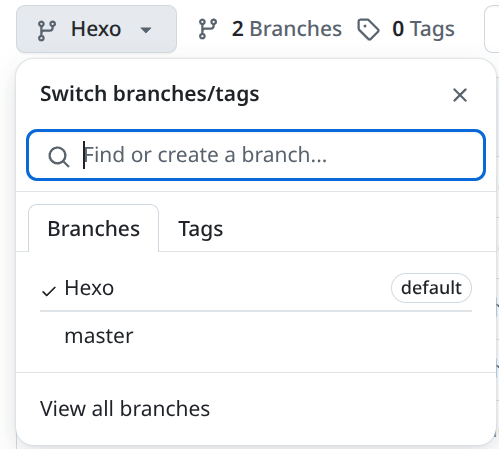
Task: Expand the Hexo branch dropdown caret
Action: pos(146,30)
